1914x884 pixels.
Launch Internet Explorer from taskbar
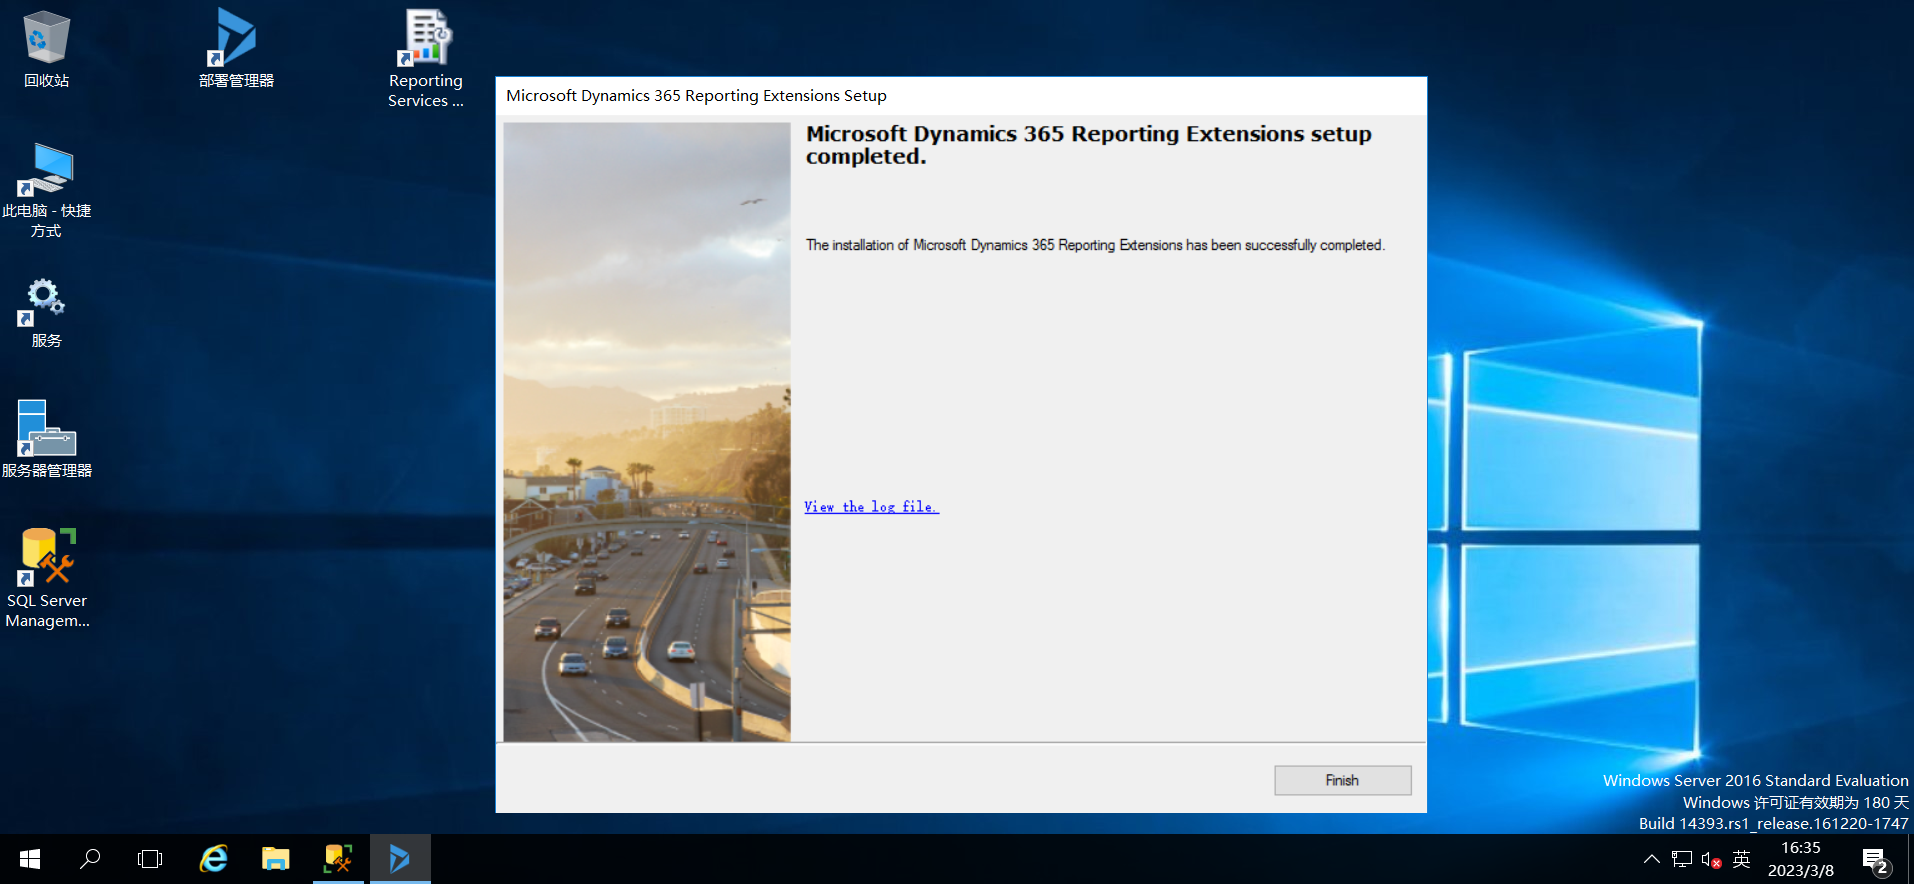(x=214, y=859)
